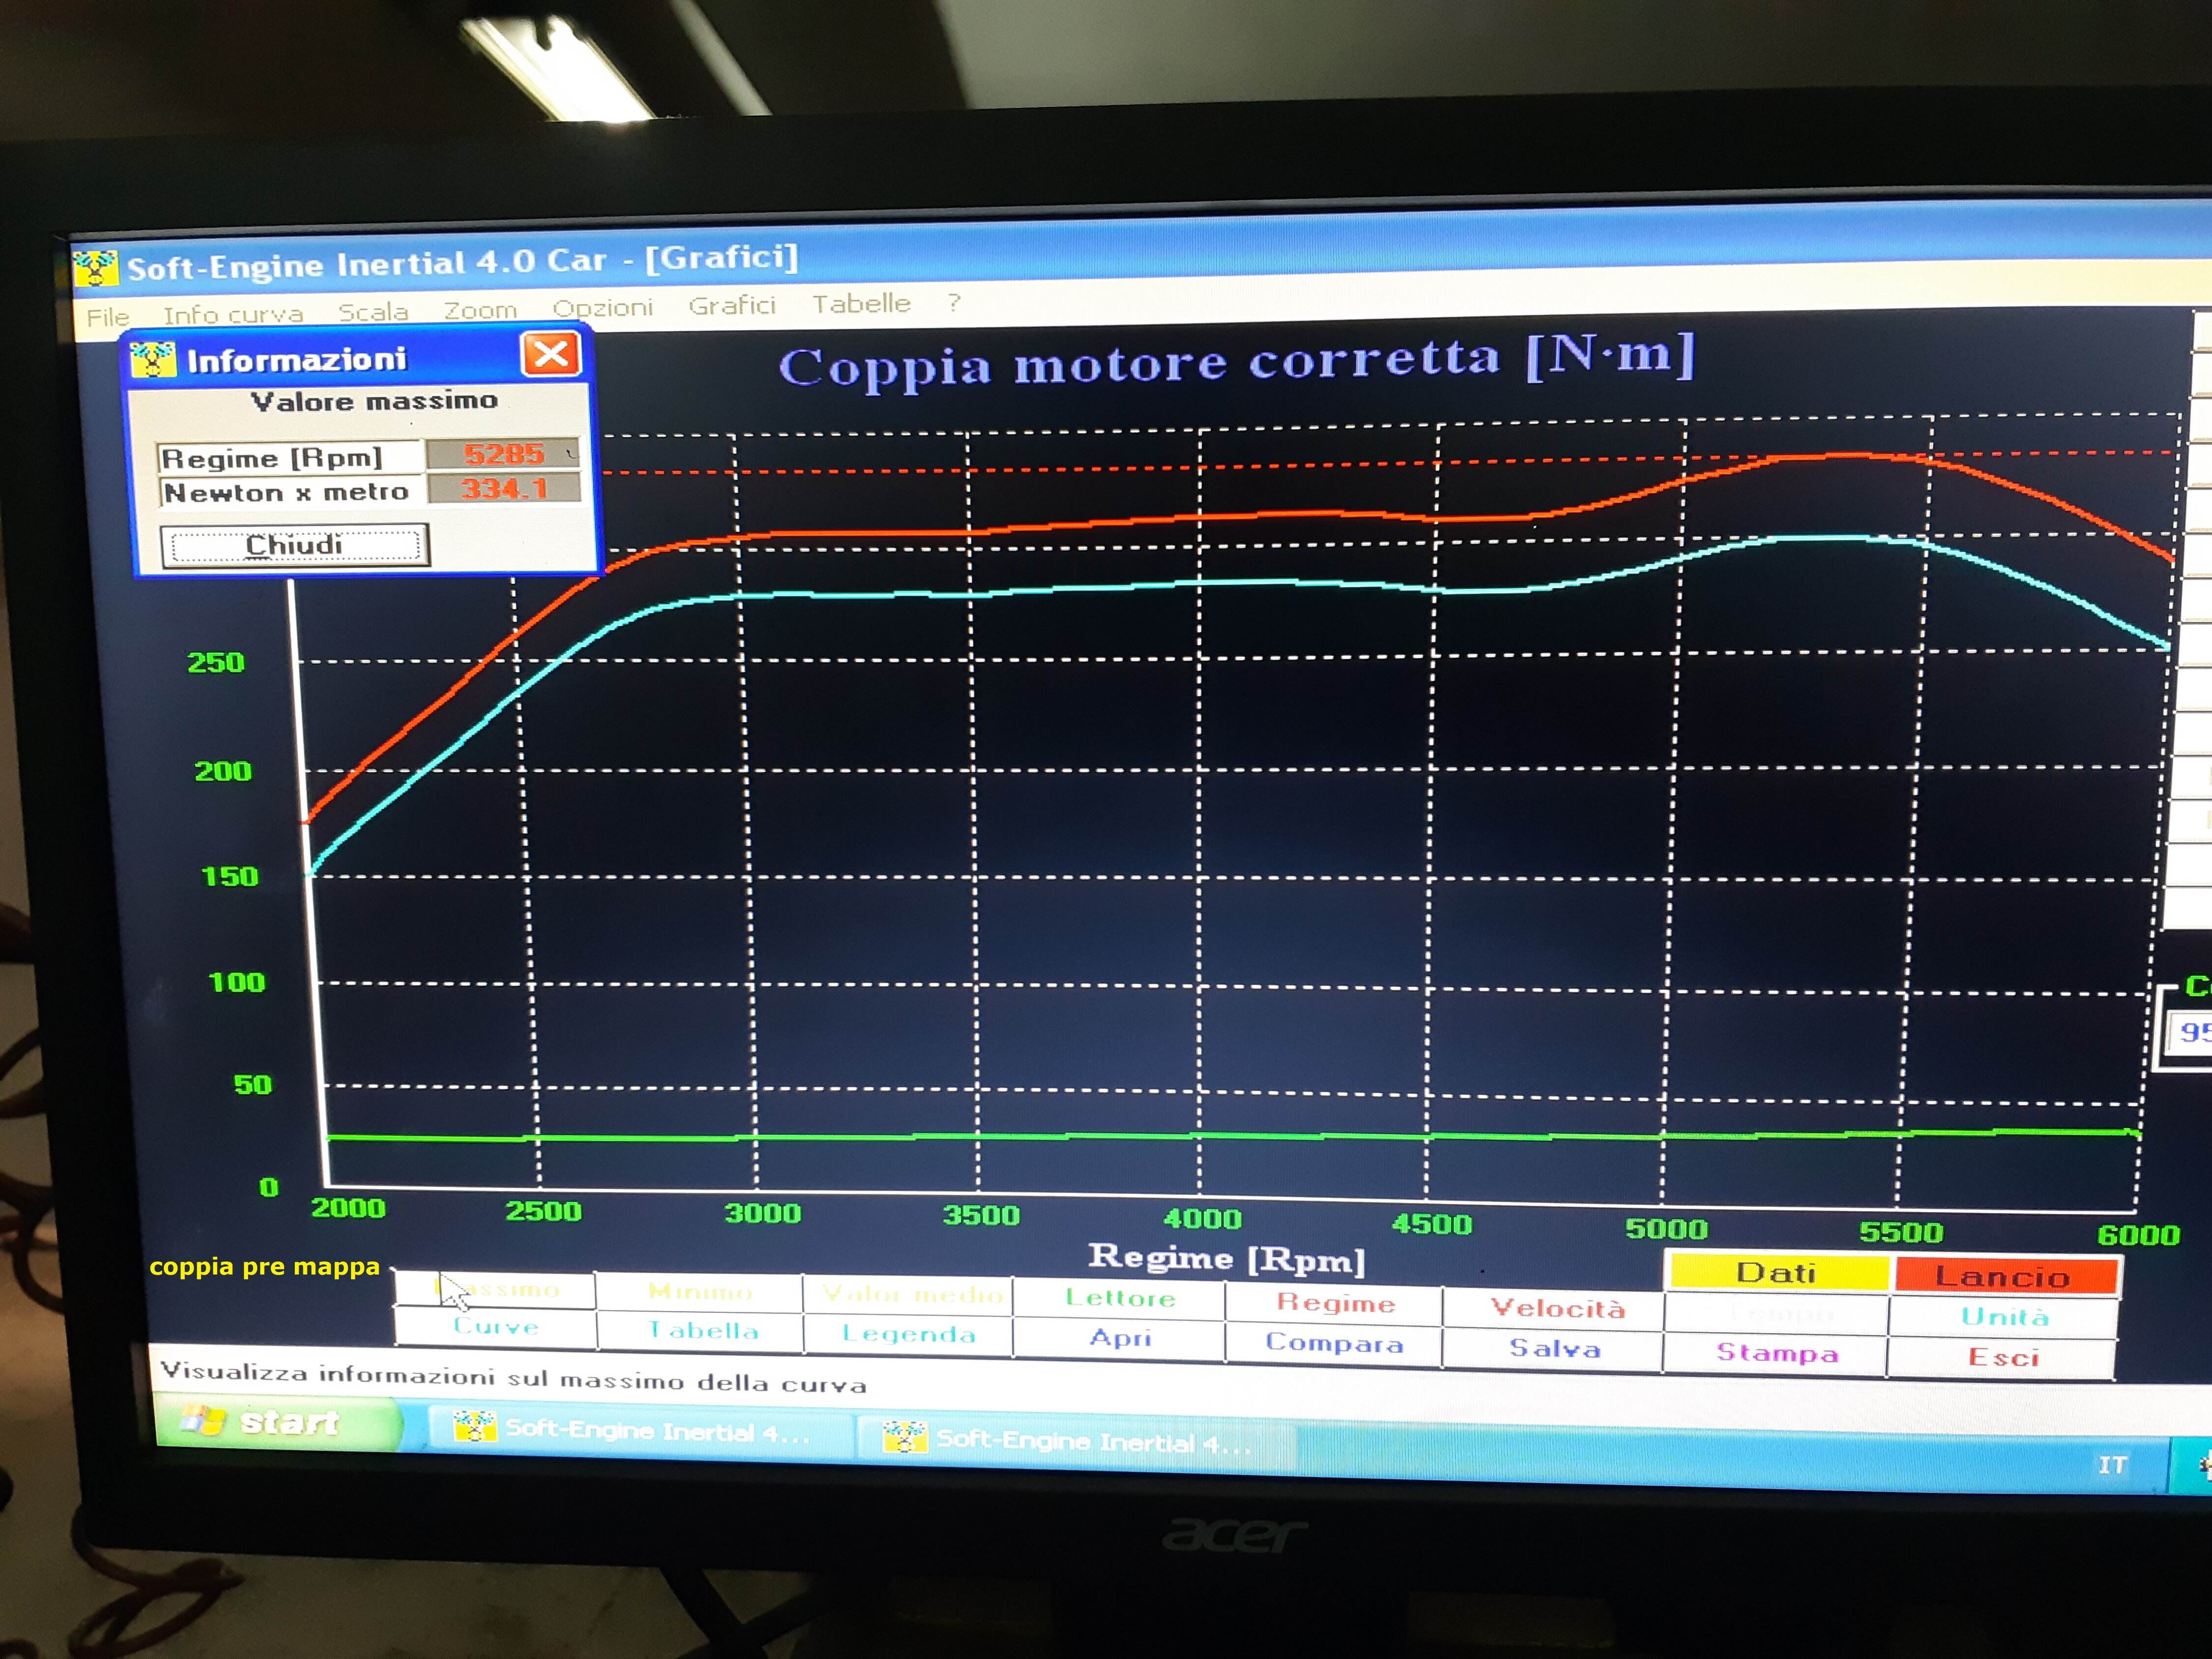The width and height of the screenshot is (2212, 1659).
Task: Click the '6000' x-axis label
Action: [2139, 1235]
